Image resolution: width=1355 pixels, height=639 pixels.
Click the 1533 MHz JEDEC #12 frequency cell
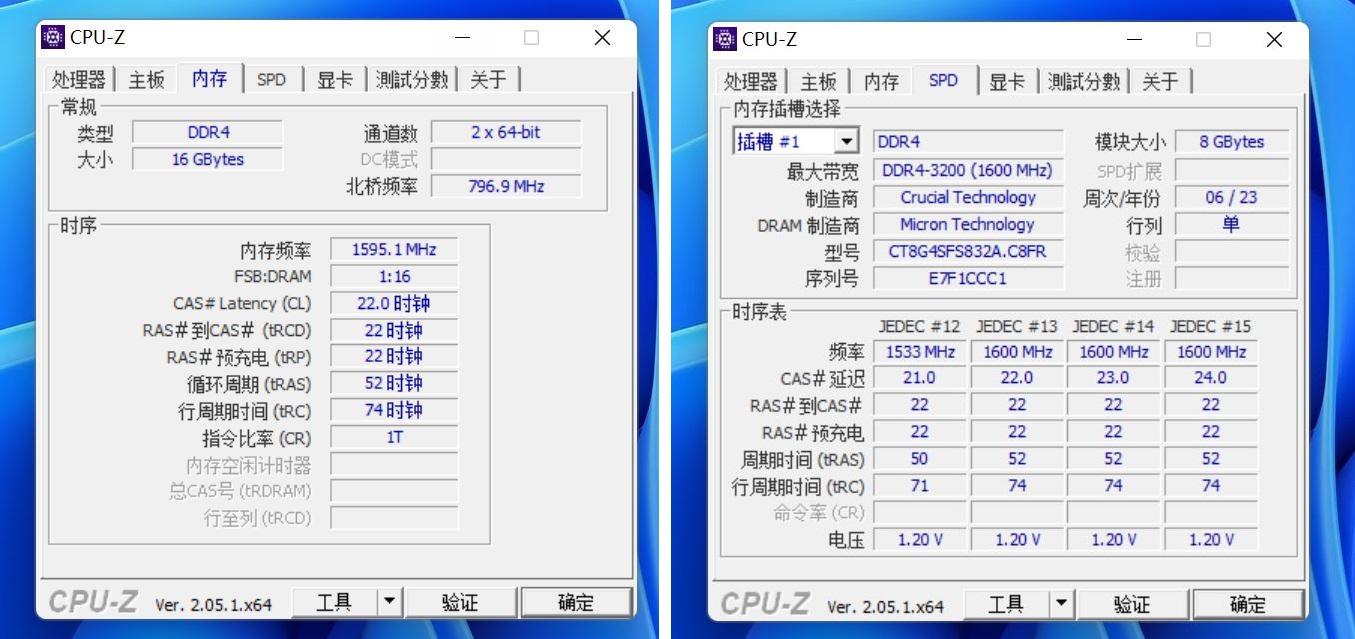(x=920, y=352)
